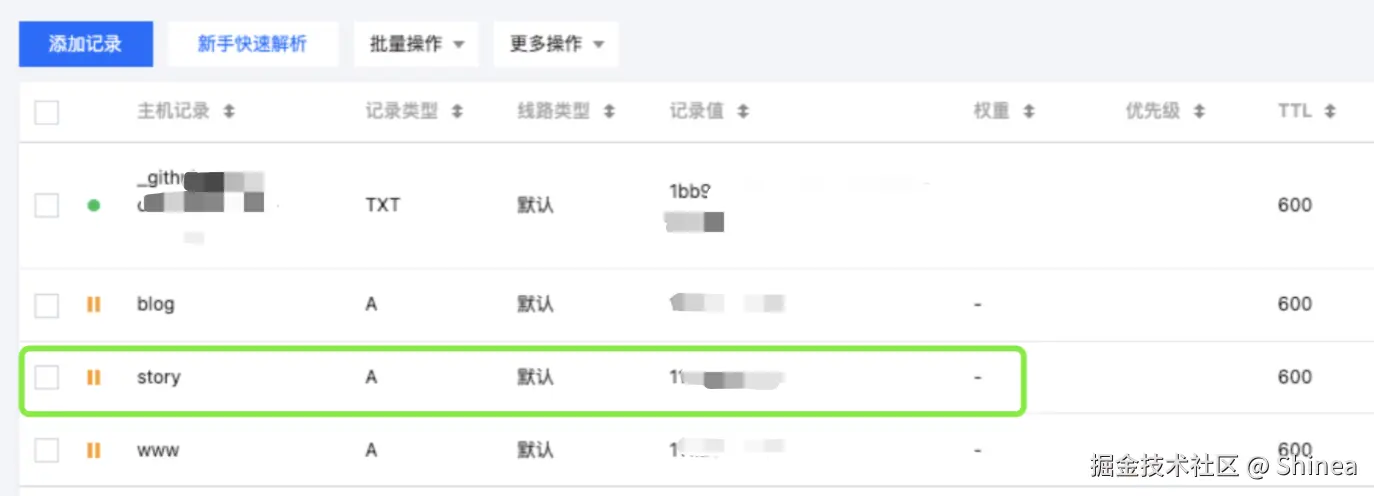The image size is (1374, 496).
Task: Click the sort icon next to 主机记录
Action: [229, 112]
